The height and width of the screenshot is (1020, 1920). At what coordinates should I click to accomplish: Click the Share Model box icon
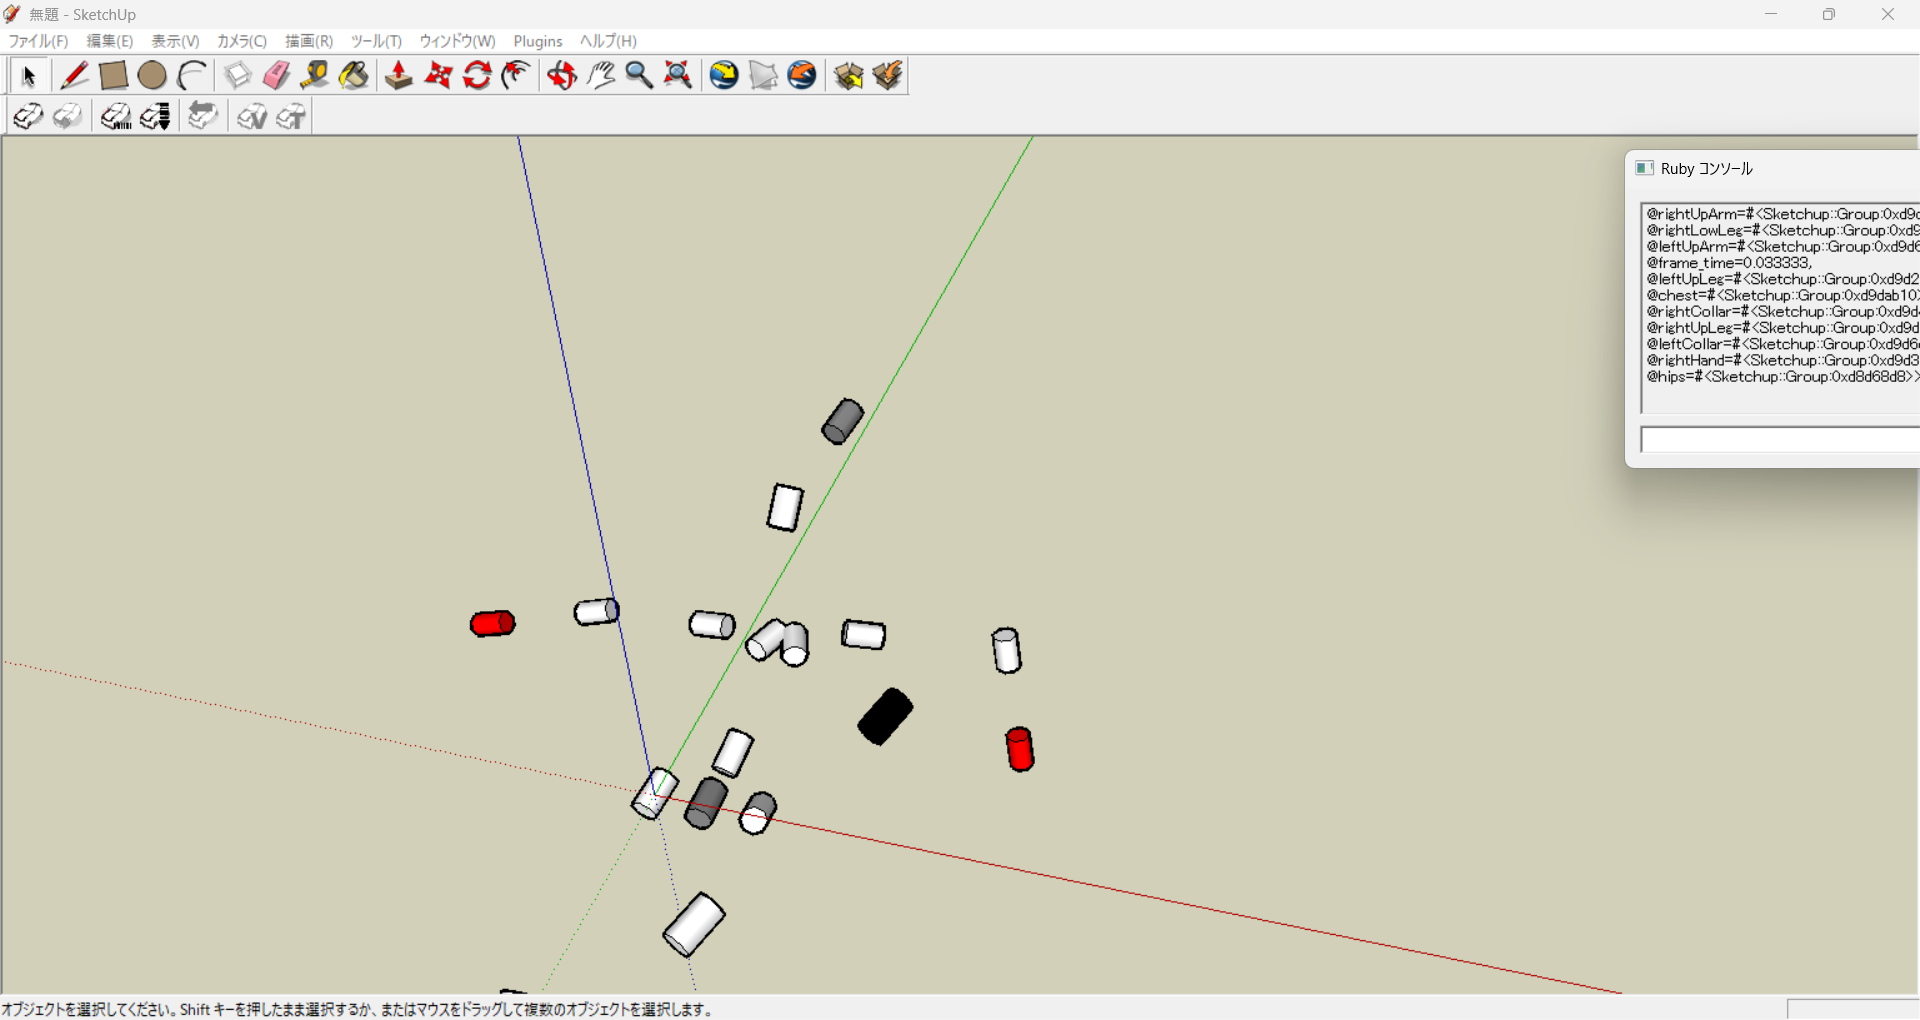[x=887, y=76]
